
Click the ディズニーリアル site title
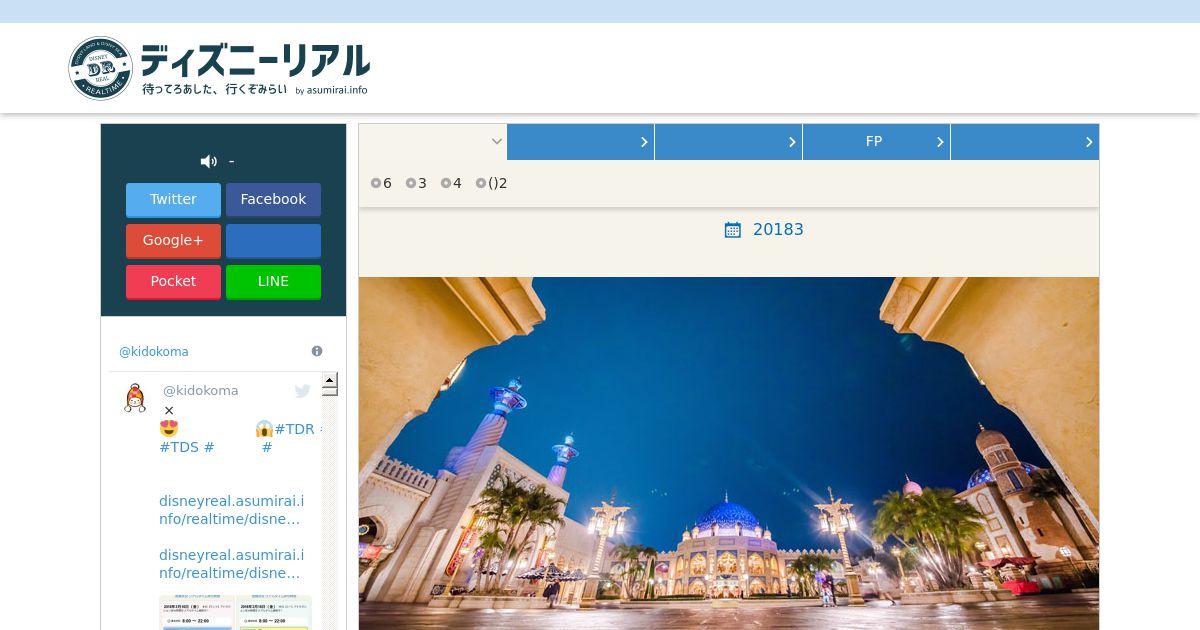pos(255,60)
